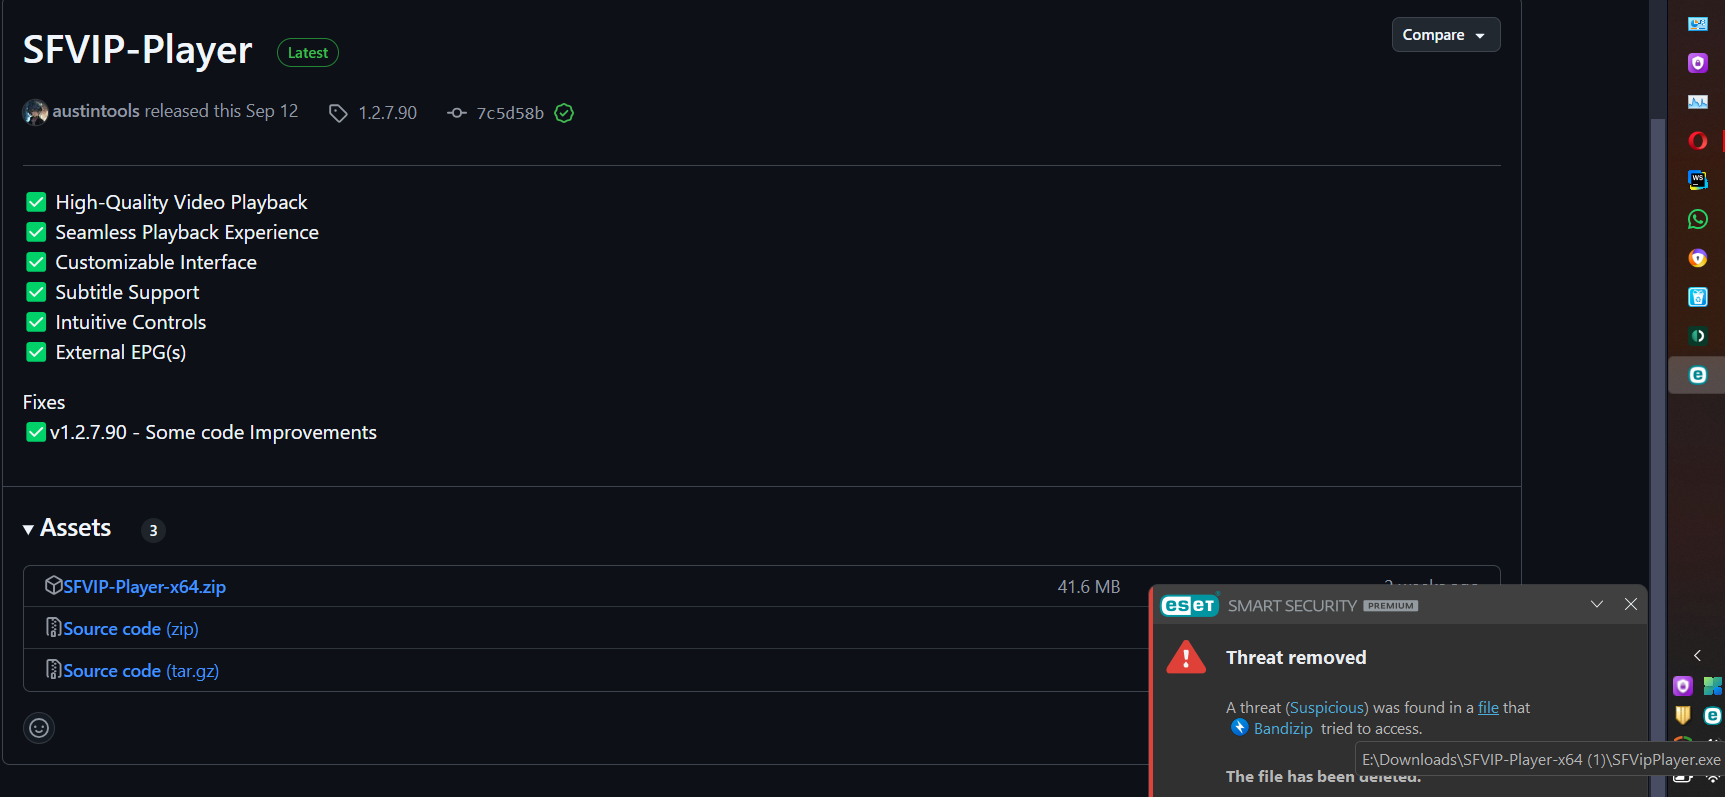
Task: Click the Suspicious threat link in ESET
Action: click(1327, 708)
